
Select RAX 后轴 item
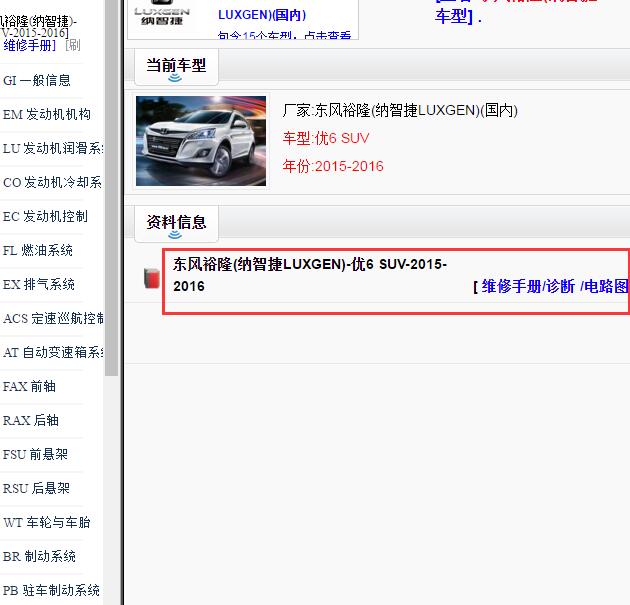click(x=31, y=421)
